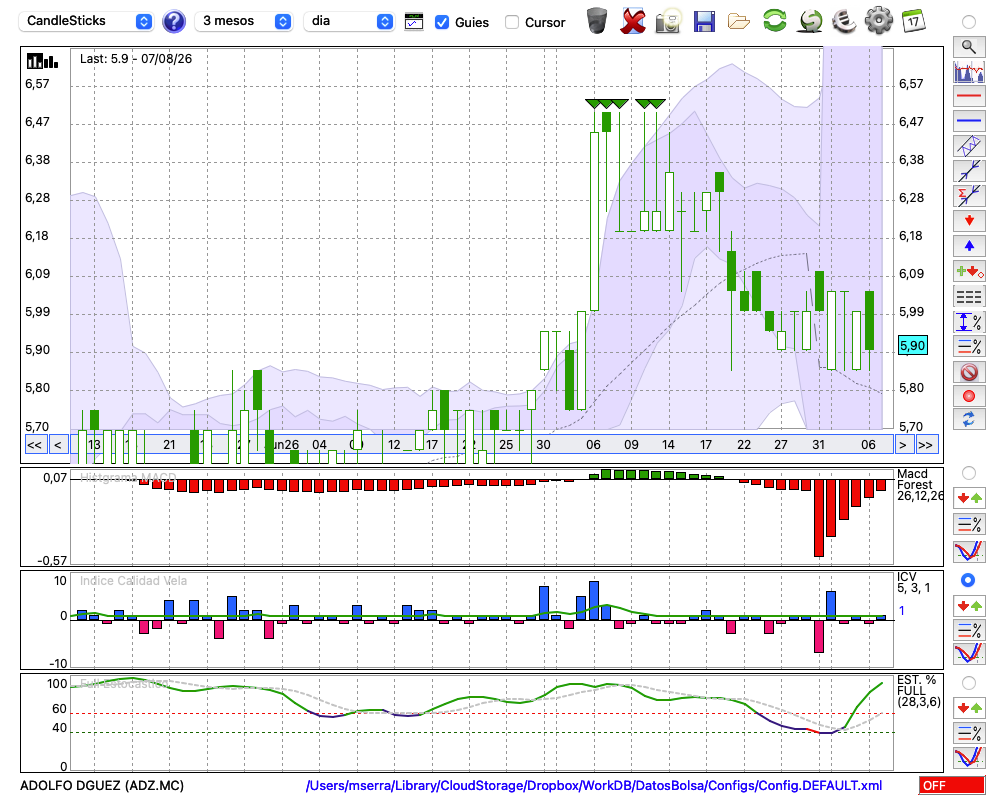The image size is (1000, 800).
Task: Click main chart lines percent tool
Action: pos(969,346)
